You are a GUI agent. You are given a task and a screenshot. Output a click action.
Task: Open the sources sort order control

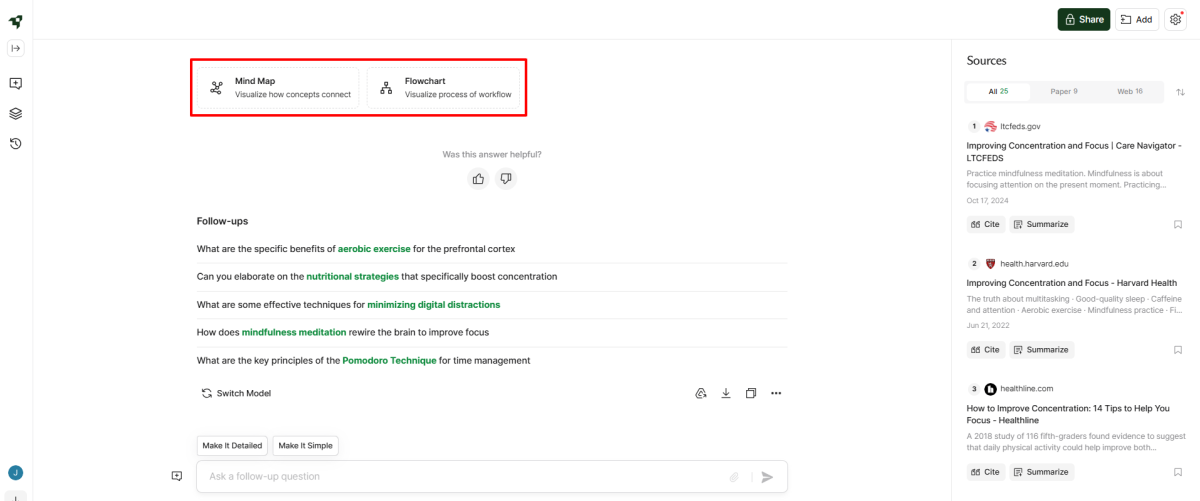(x=1180, y=92)
